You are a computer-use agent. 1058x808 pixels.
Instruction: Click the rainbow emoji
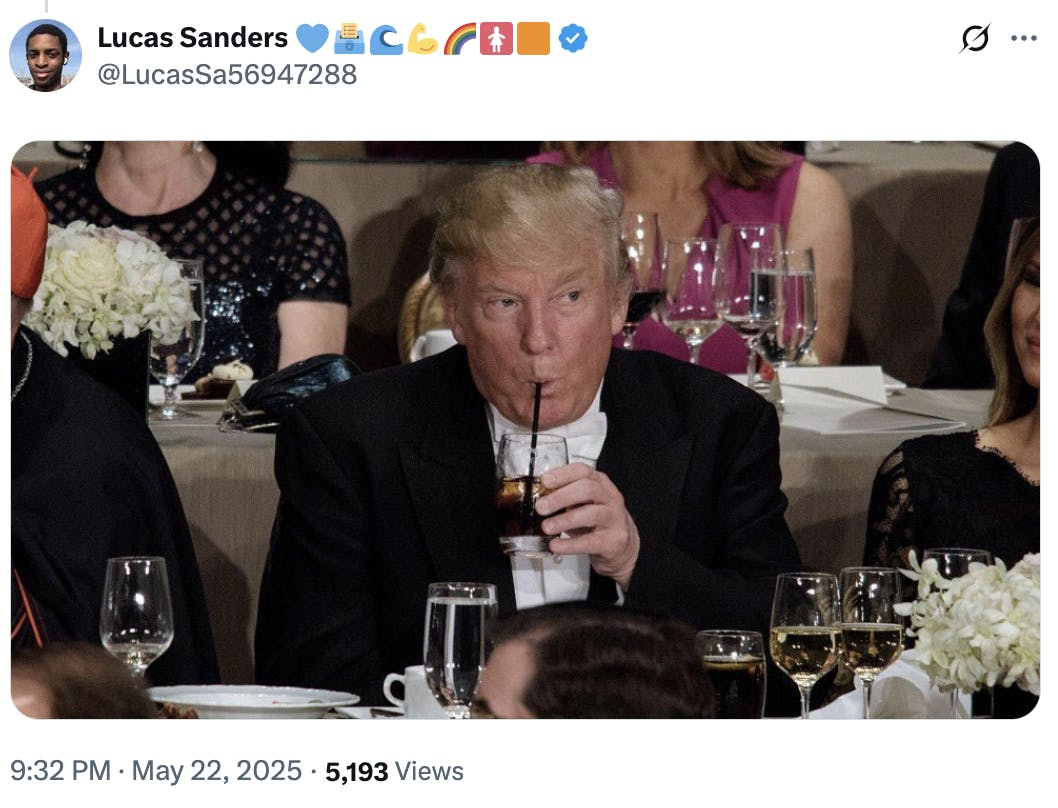pyautogui.click(x=460, y=39)
